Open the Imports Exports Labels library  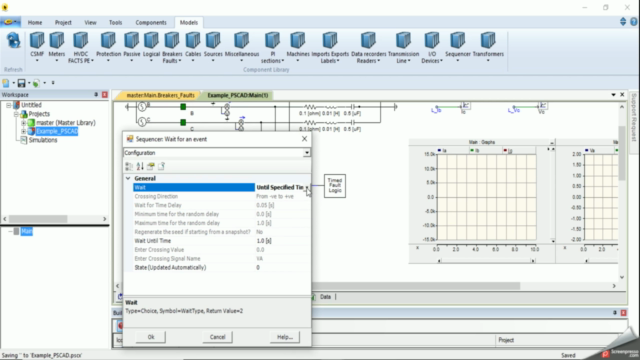click(x=330, y=47)
